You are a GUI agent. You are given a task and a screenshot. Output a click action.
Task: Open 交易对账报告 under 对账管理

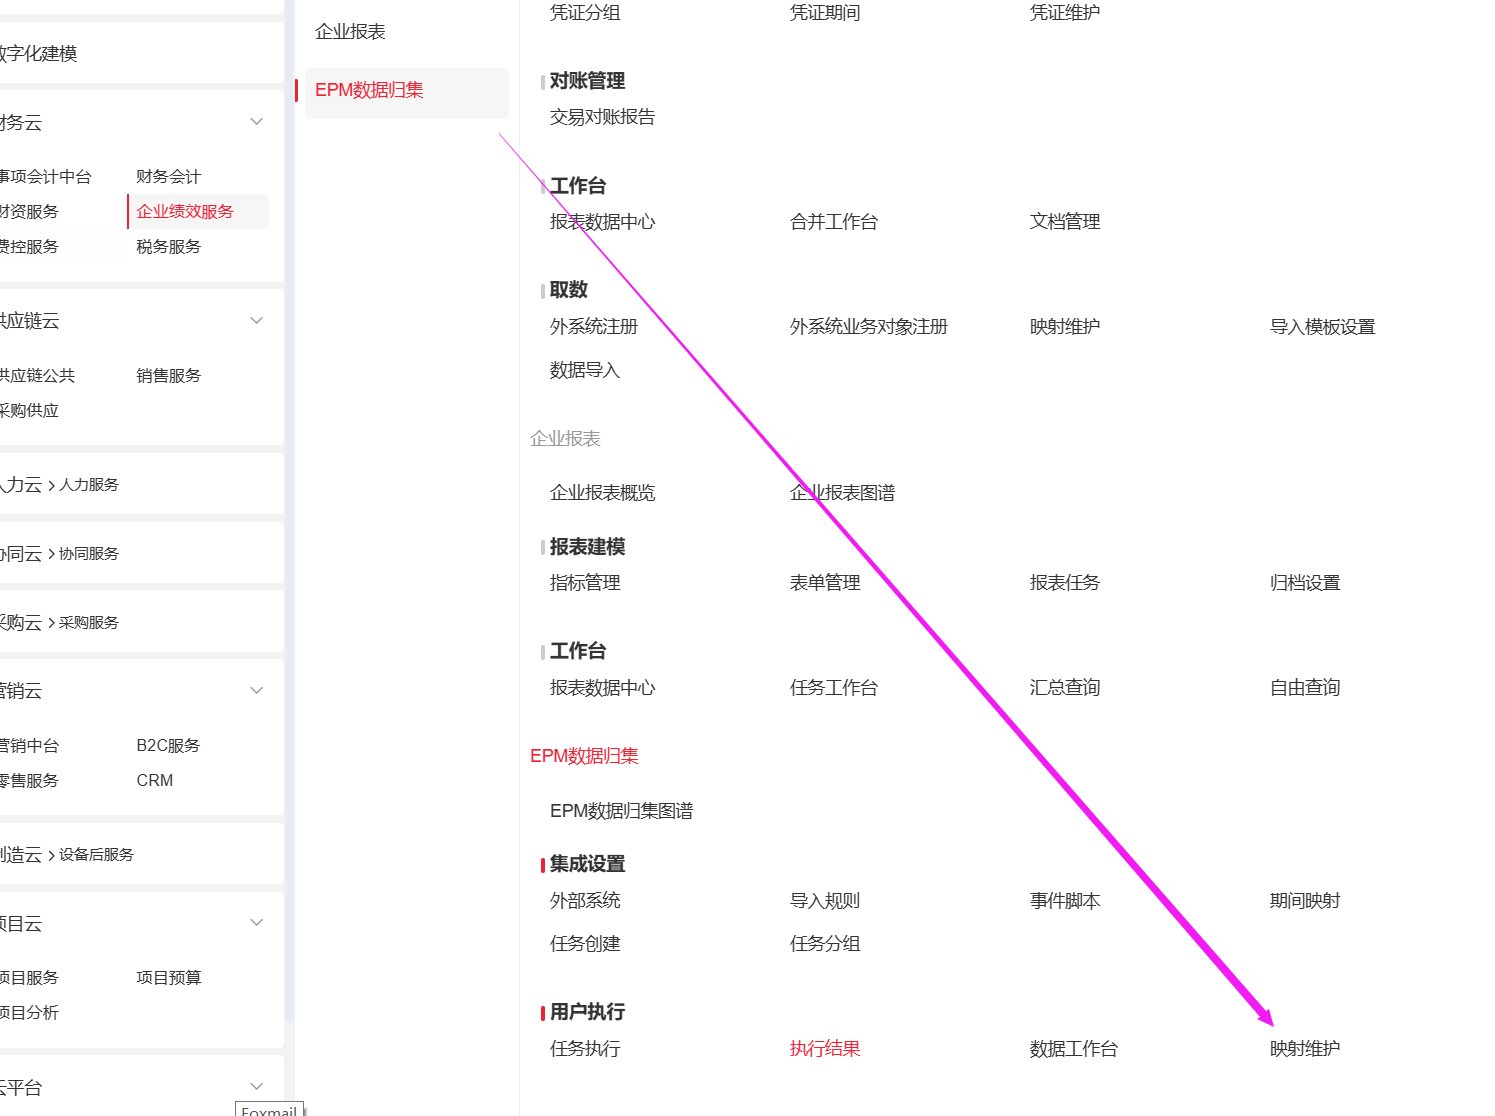[x=602, y=117]
